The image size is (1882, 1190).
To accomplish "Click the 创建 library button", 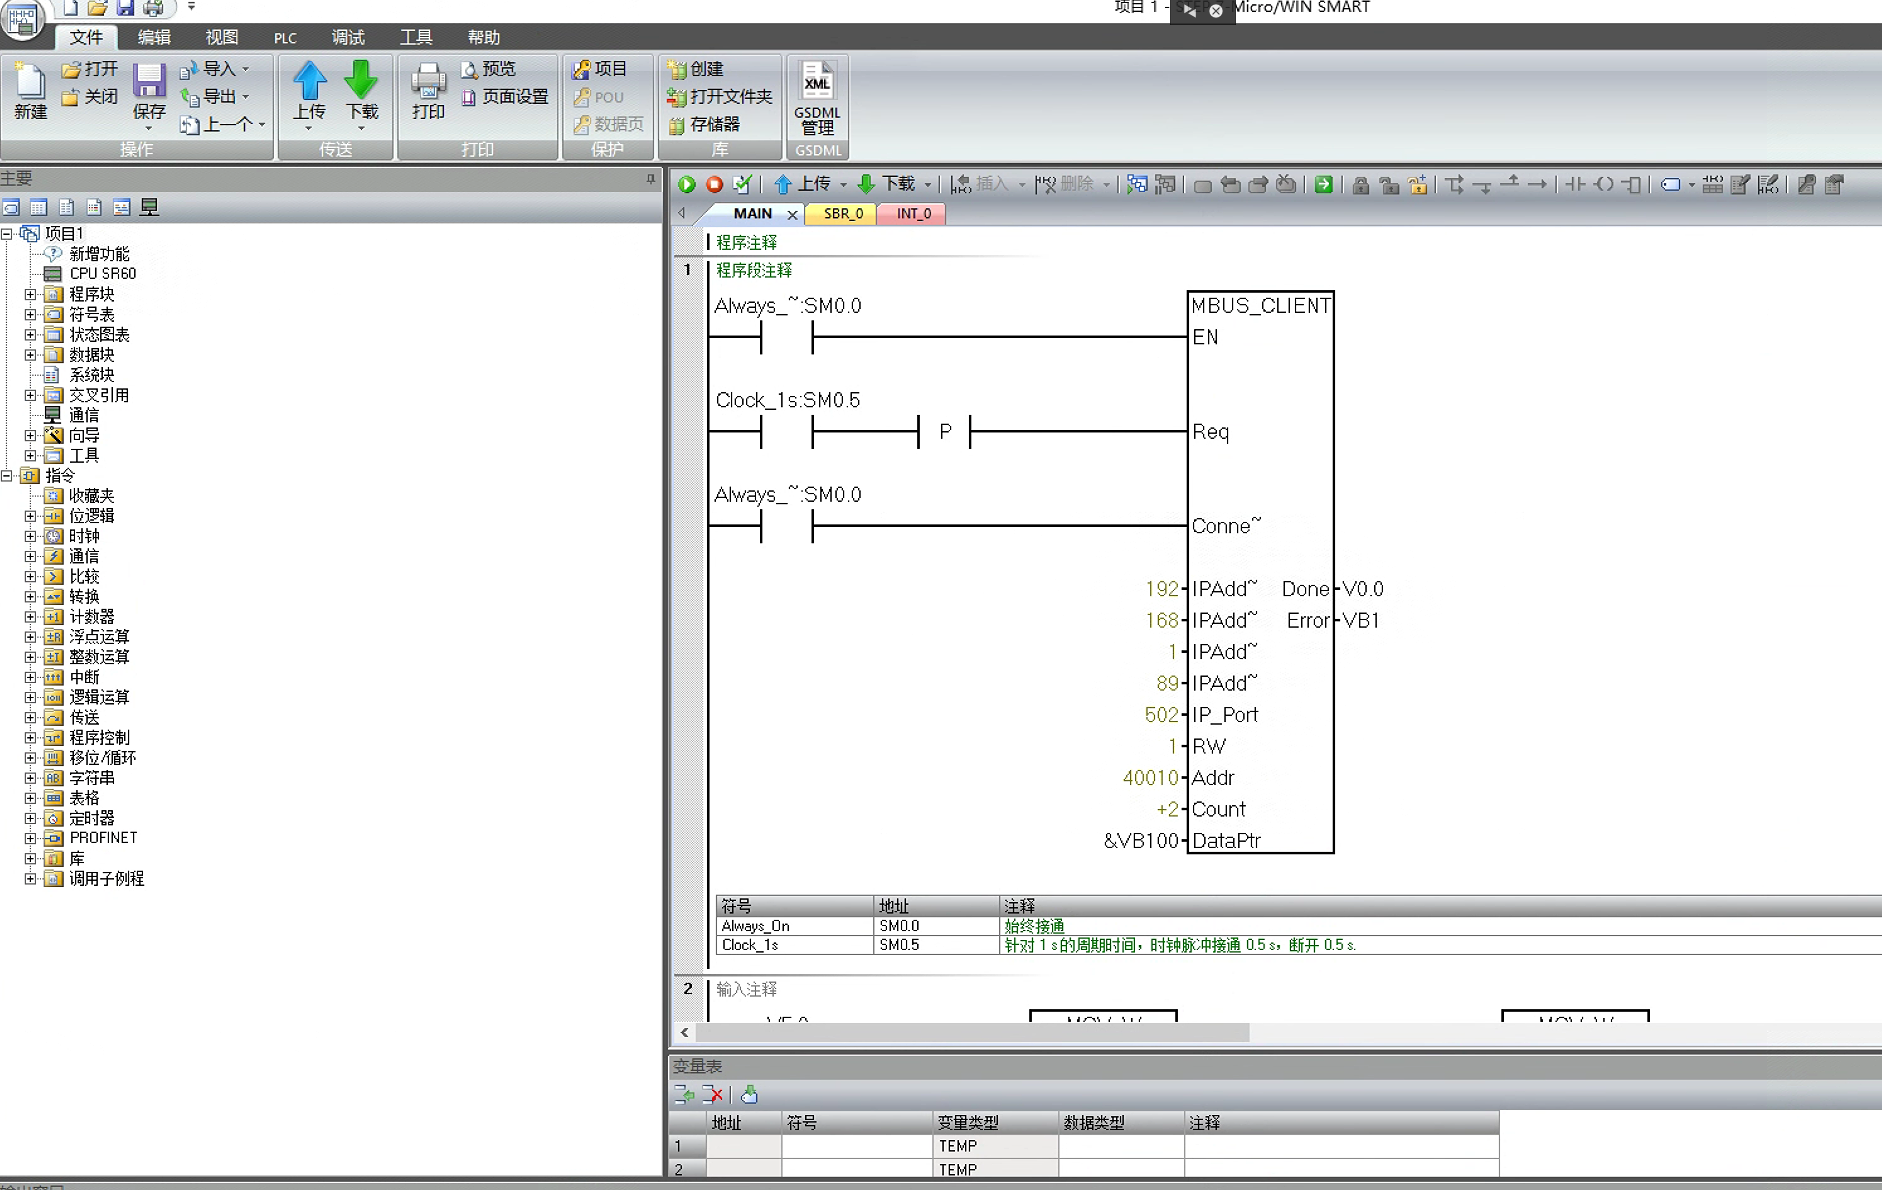I will 695,69.
